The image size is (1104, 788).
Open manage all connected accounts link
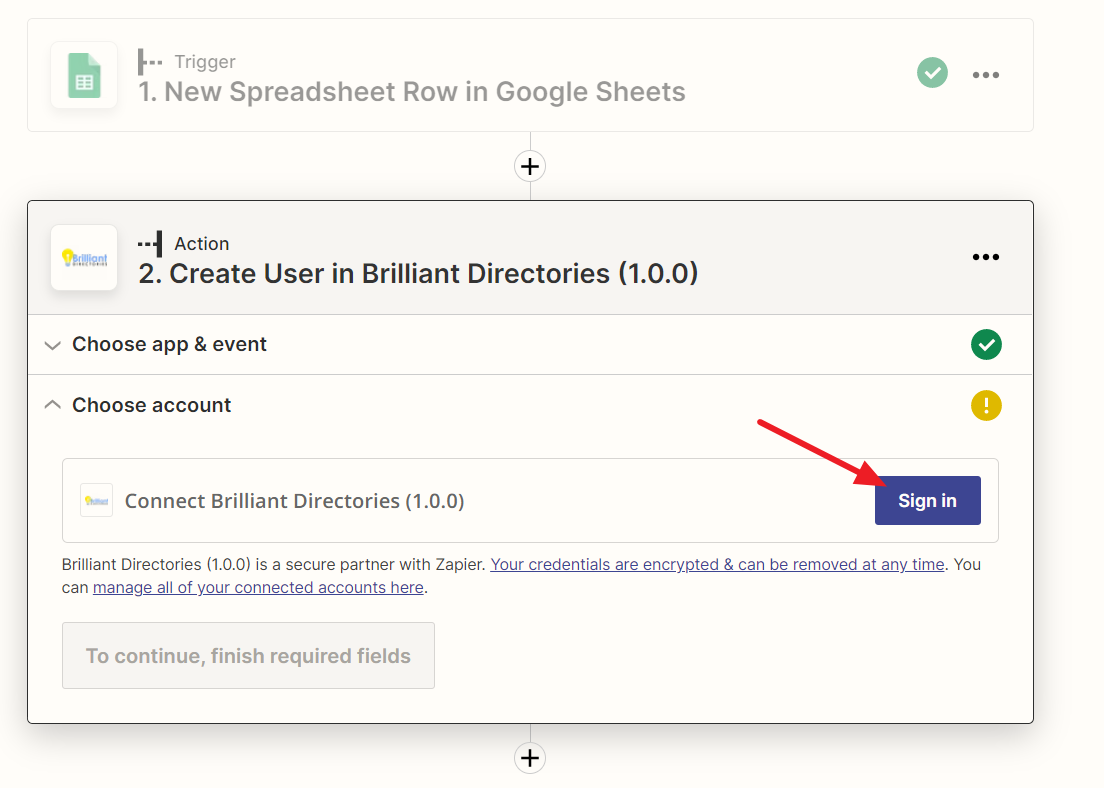point(258,588)
